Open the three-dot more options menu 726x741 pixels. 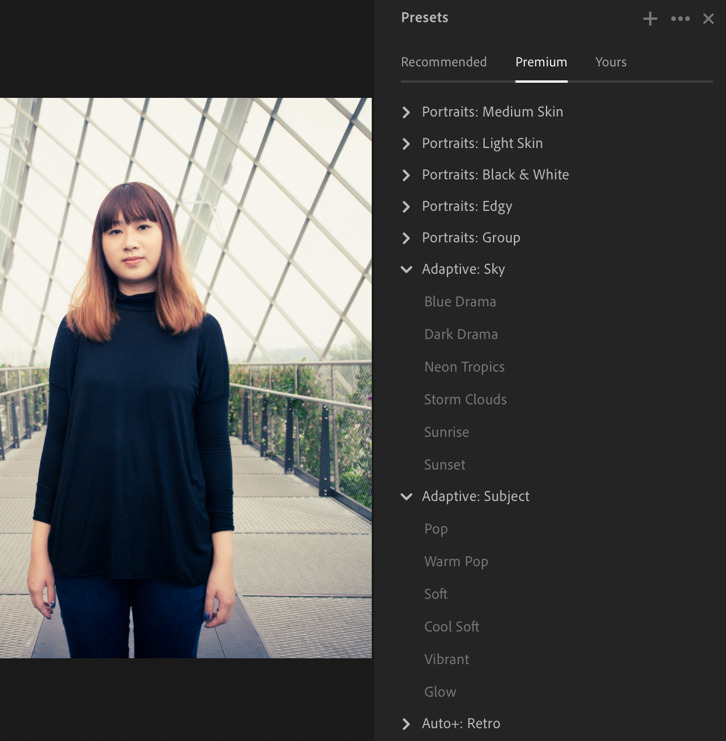coord(680,19)
